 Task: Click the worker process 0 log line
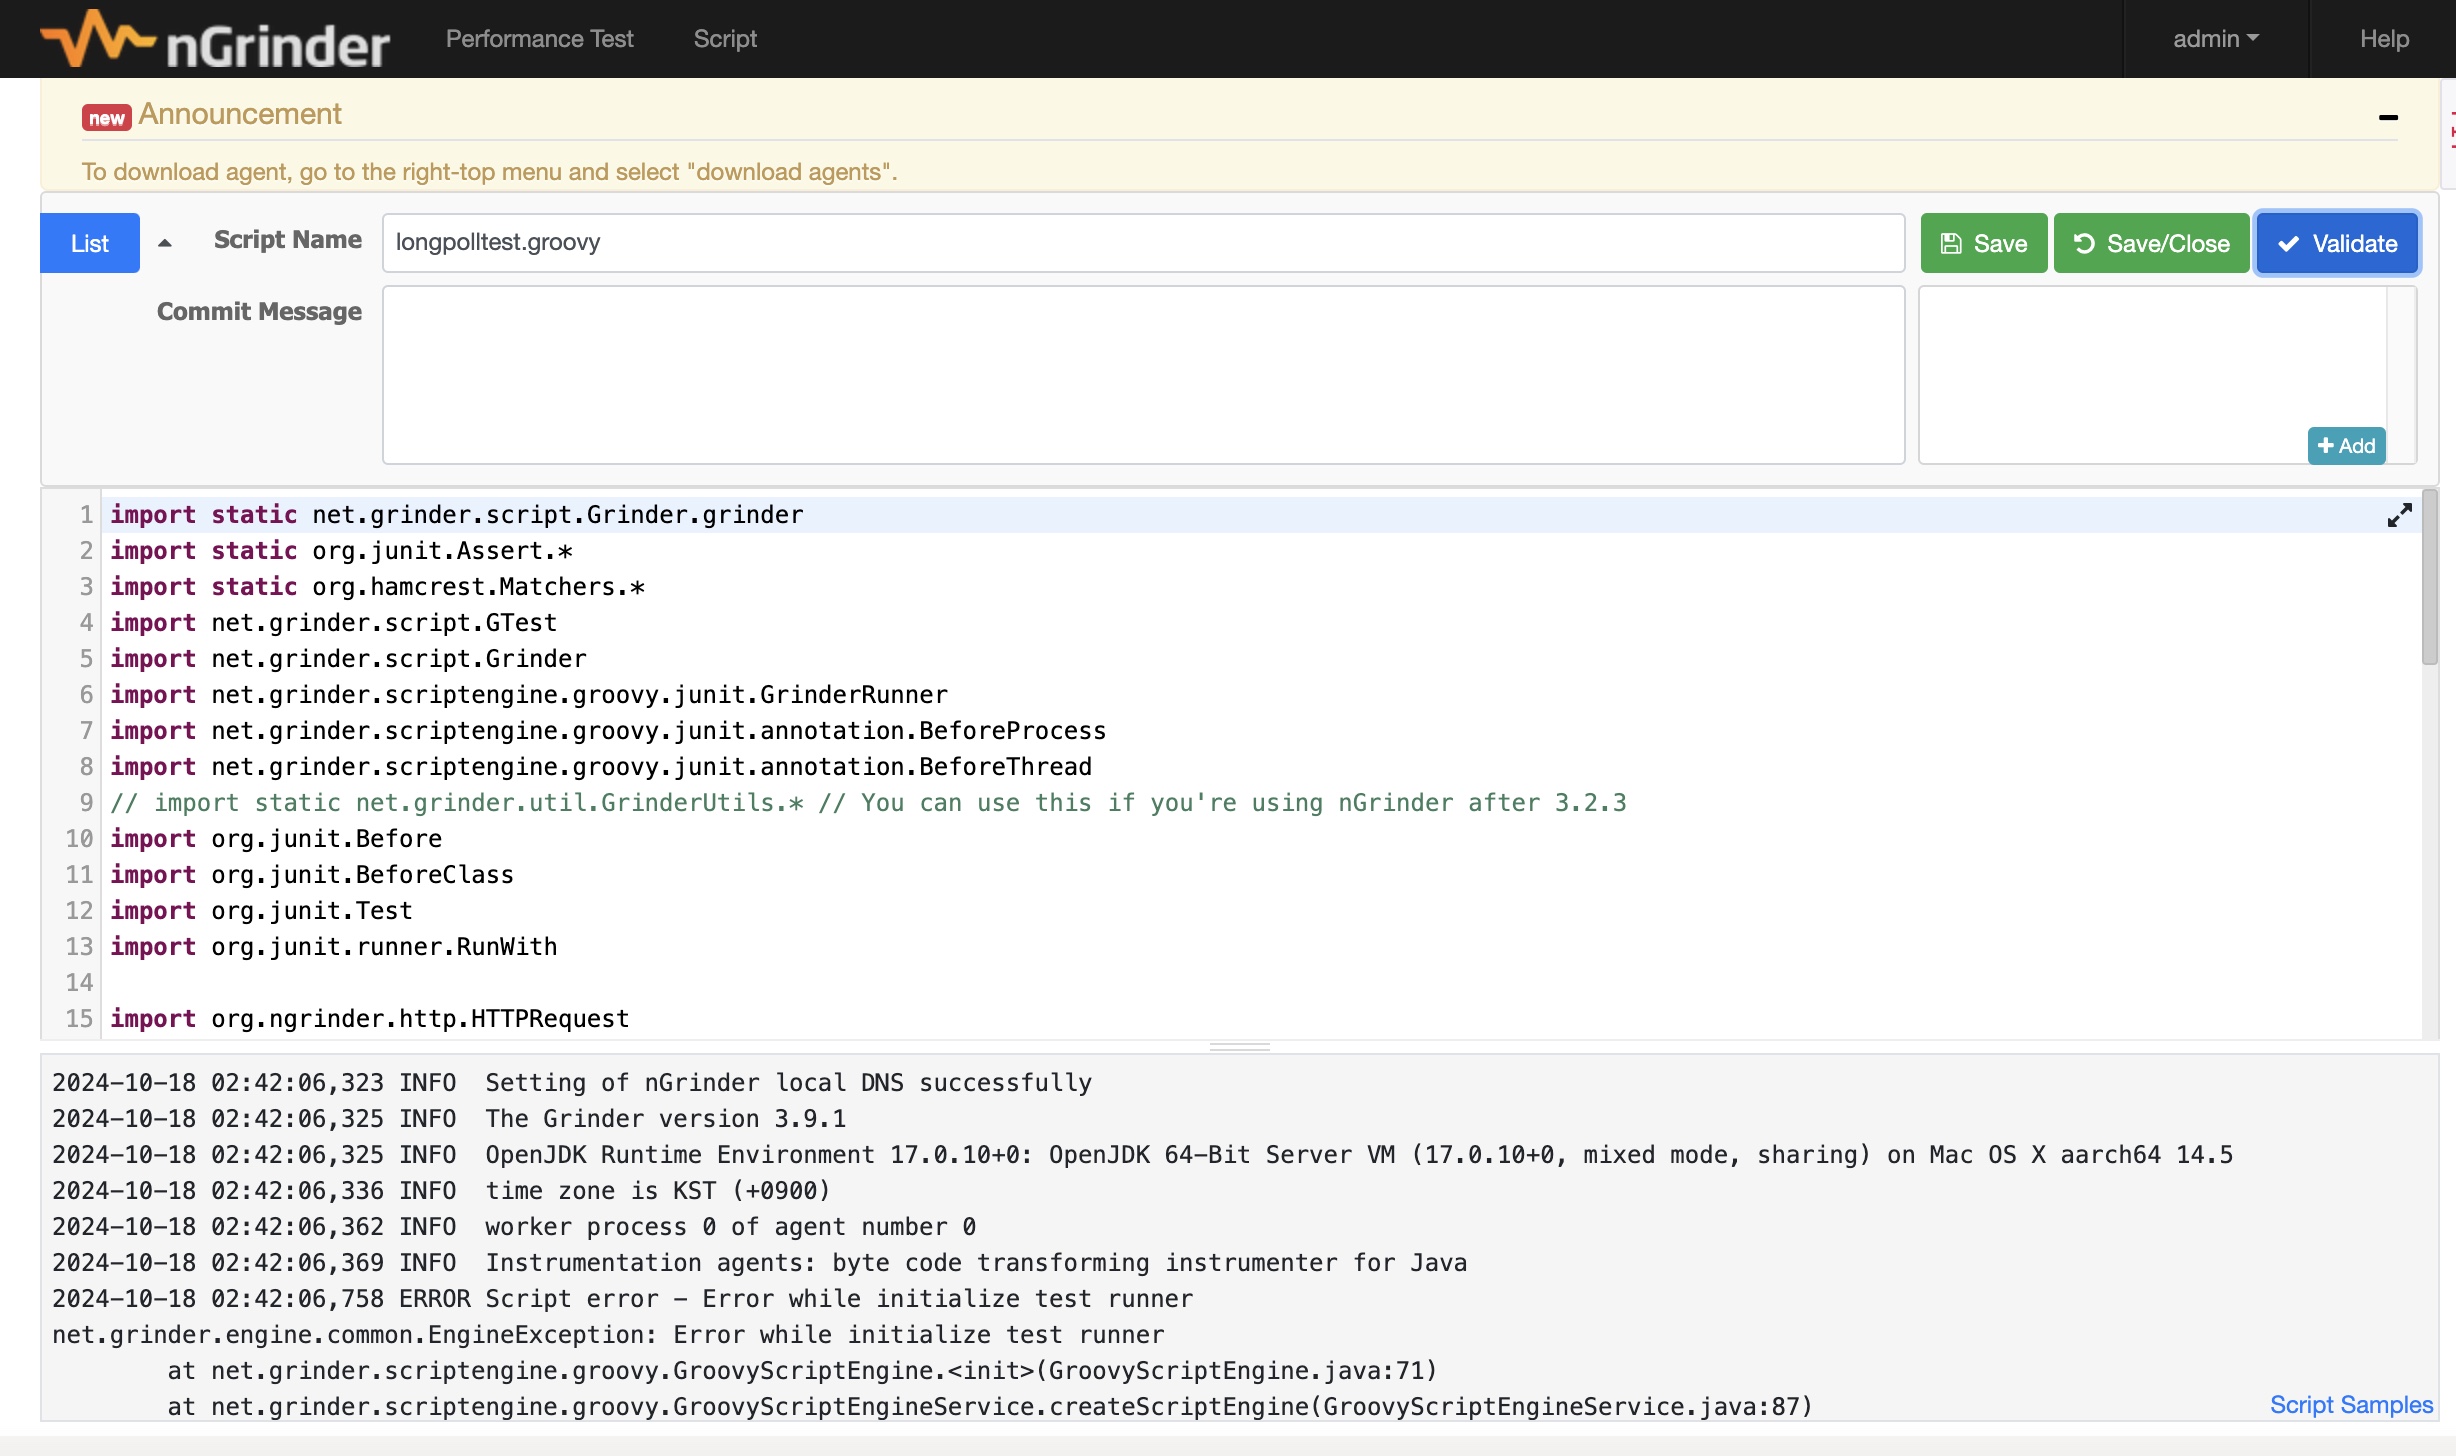(x=514, y=1227)
